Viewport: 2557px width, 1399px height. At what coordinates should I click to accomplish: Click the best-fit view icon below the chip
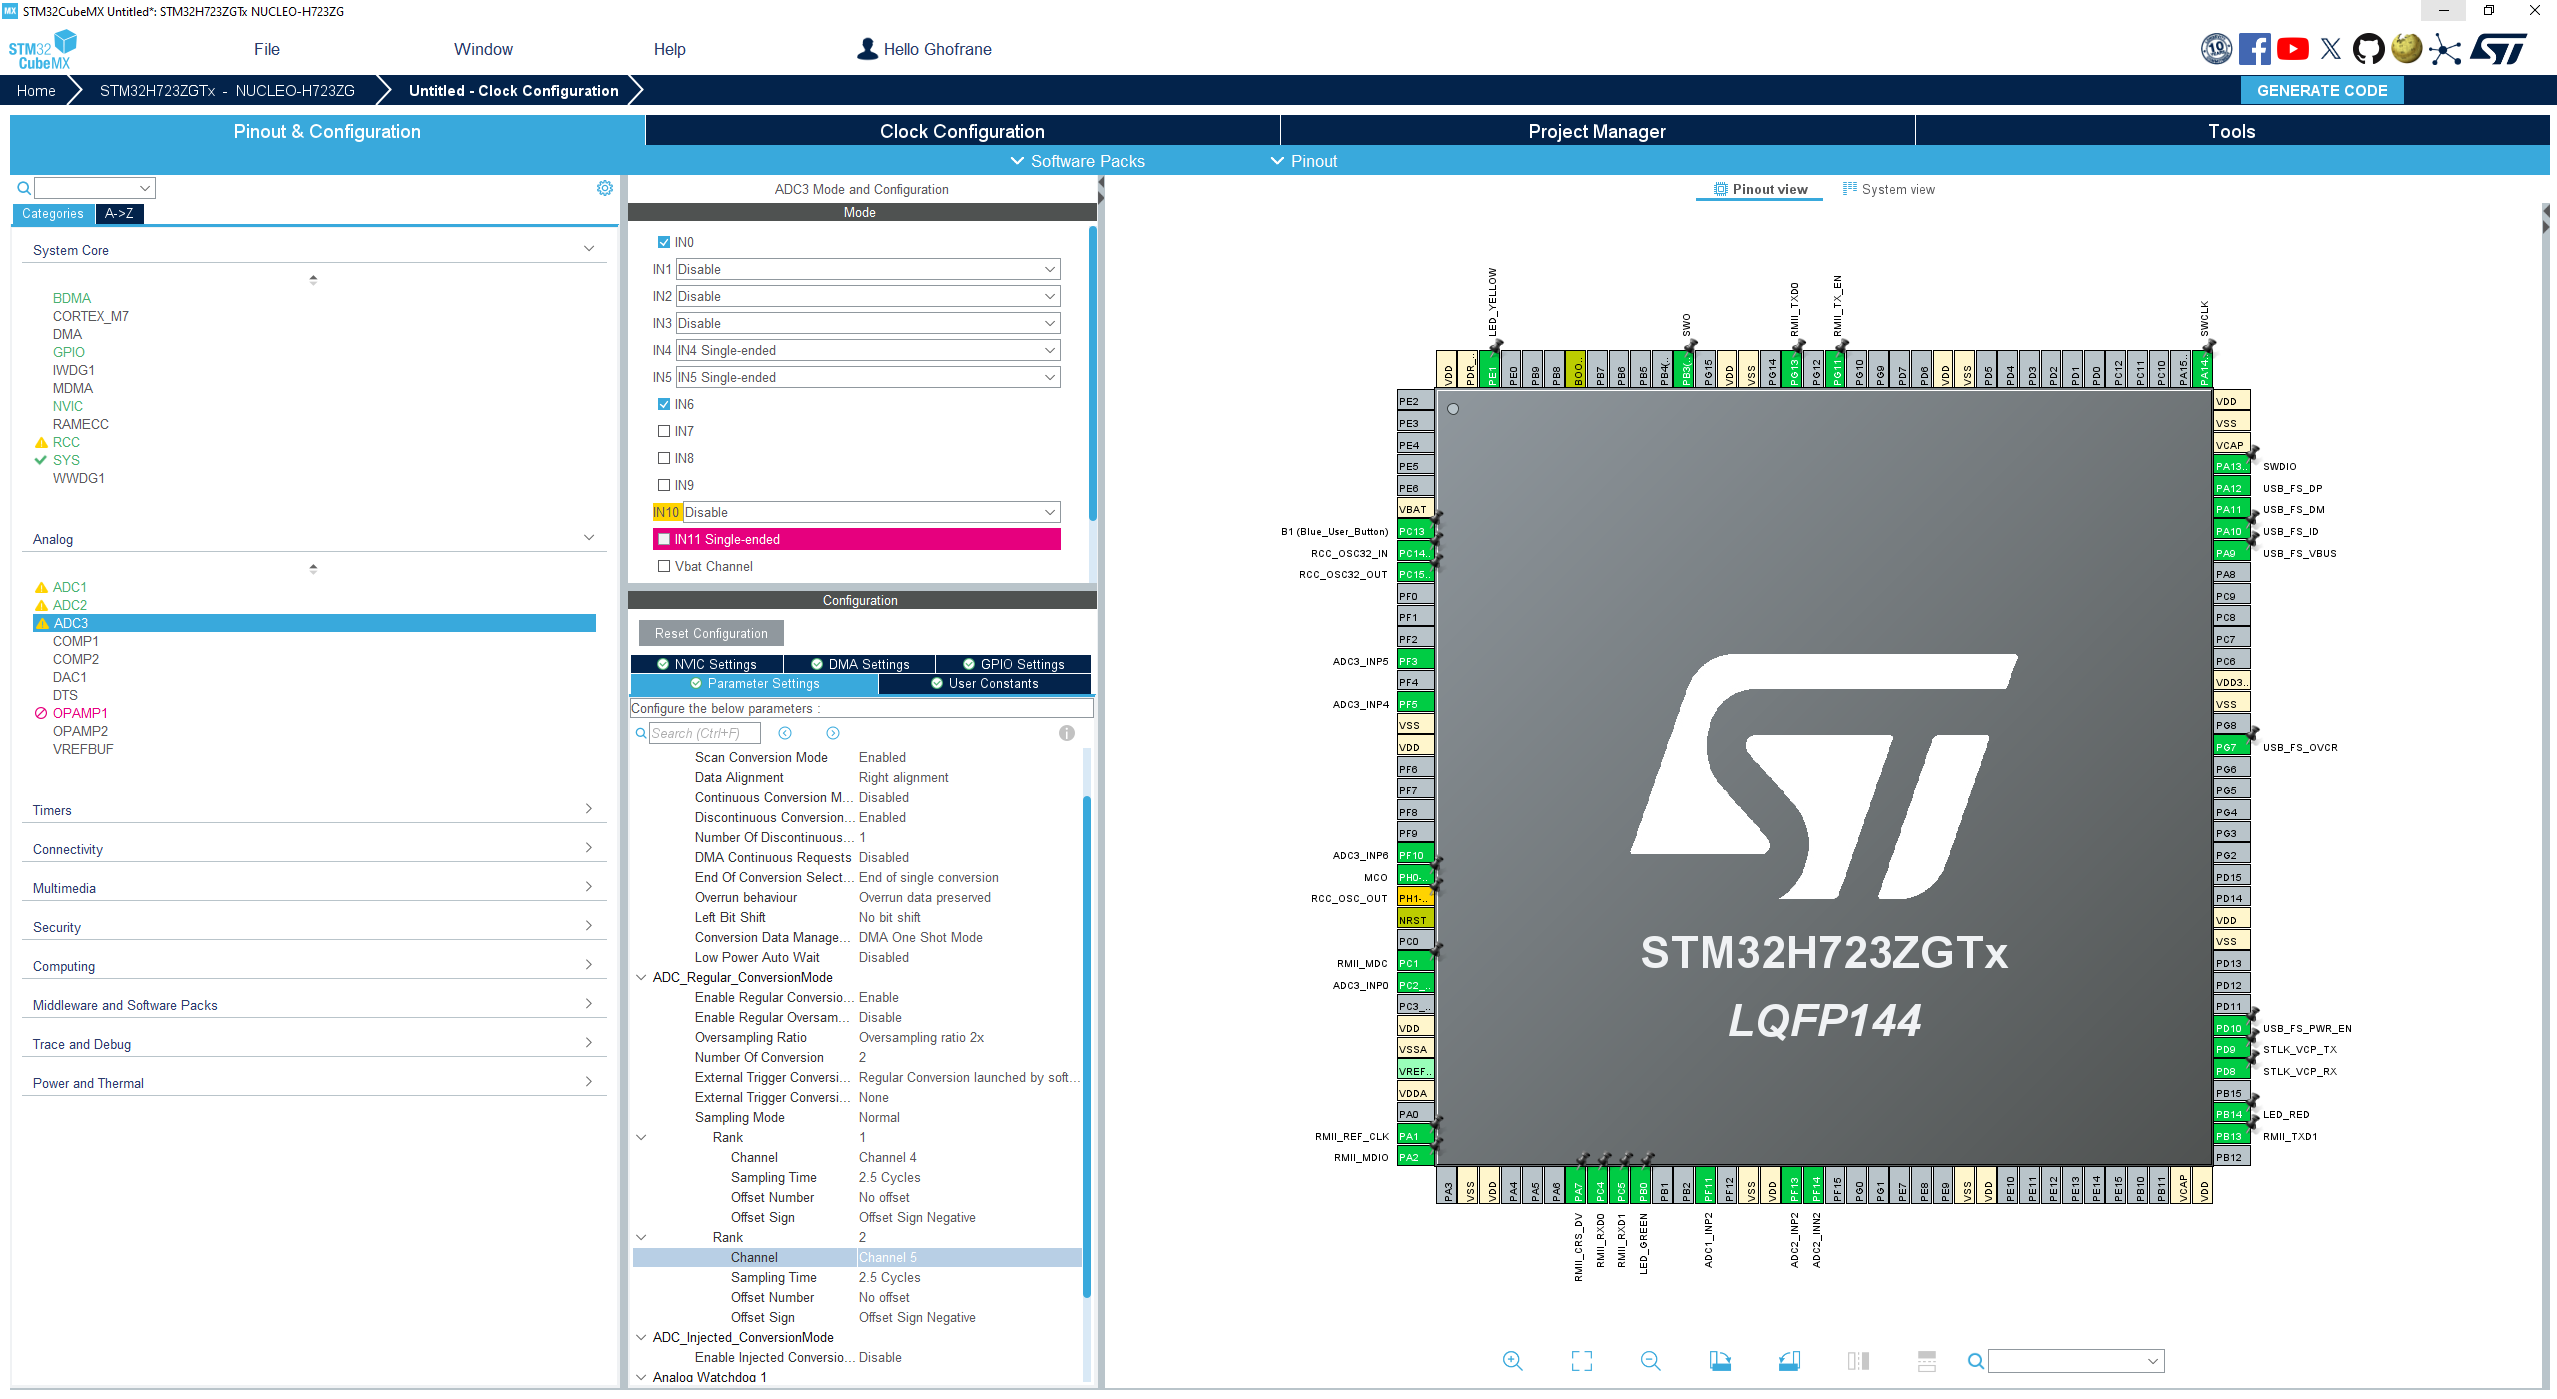click(x=1581, y=1360)
